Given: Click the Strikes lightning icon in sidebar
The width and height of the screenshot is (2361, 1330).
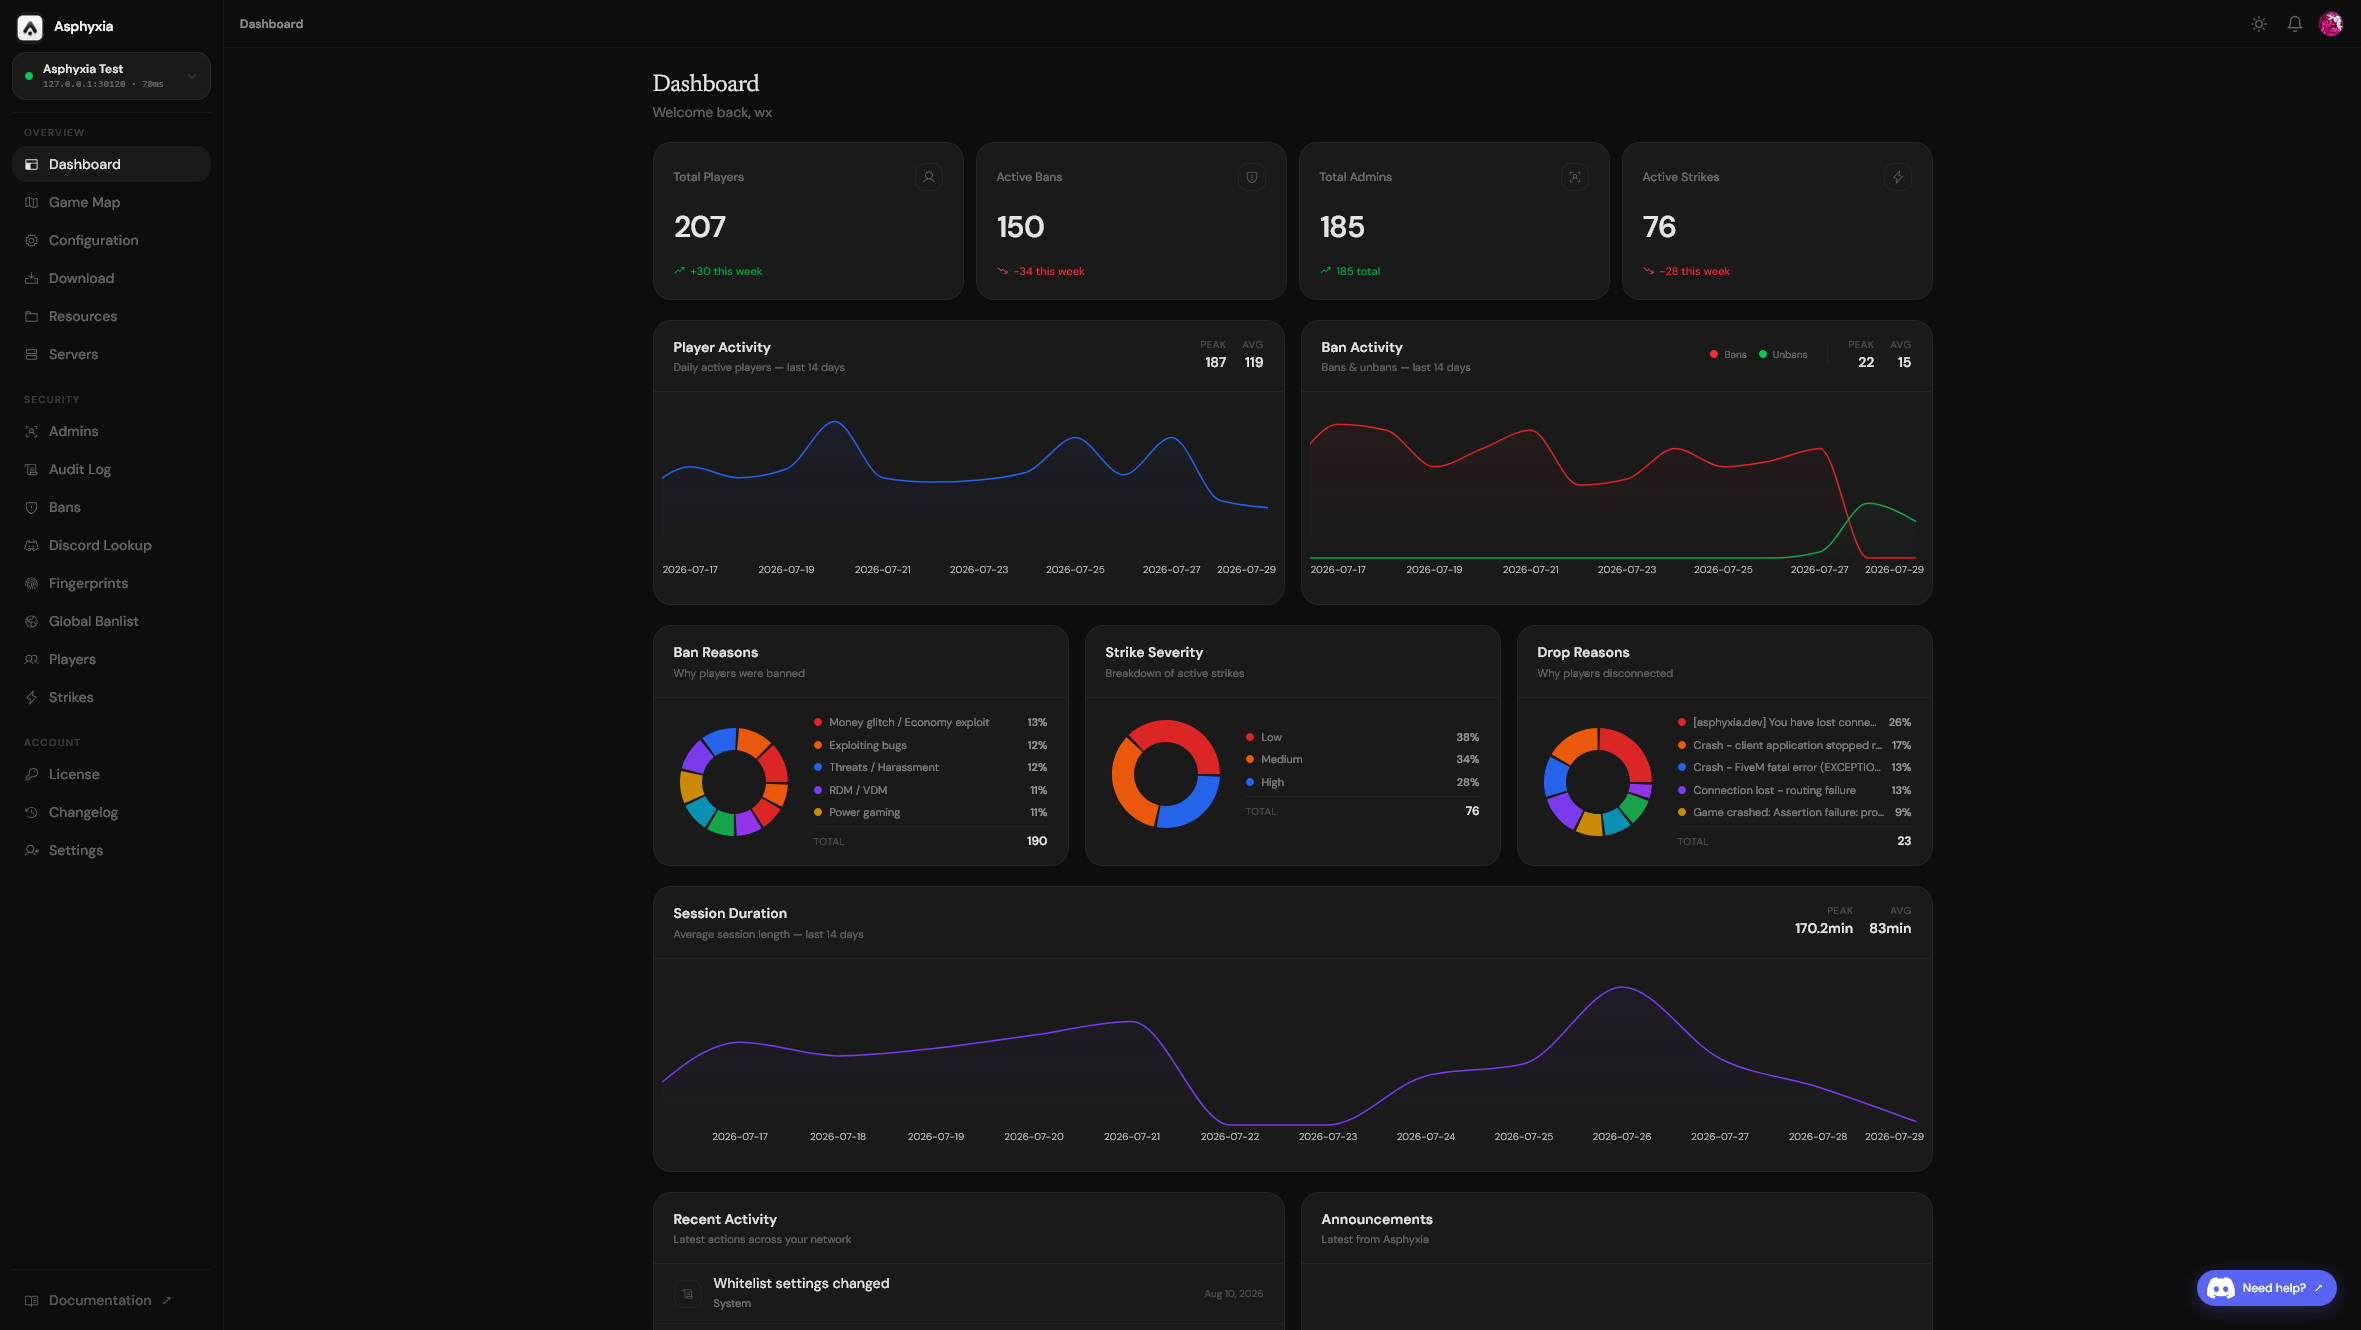Looking at the screenshot, I should pyautogui.click(x=31, y=697).
